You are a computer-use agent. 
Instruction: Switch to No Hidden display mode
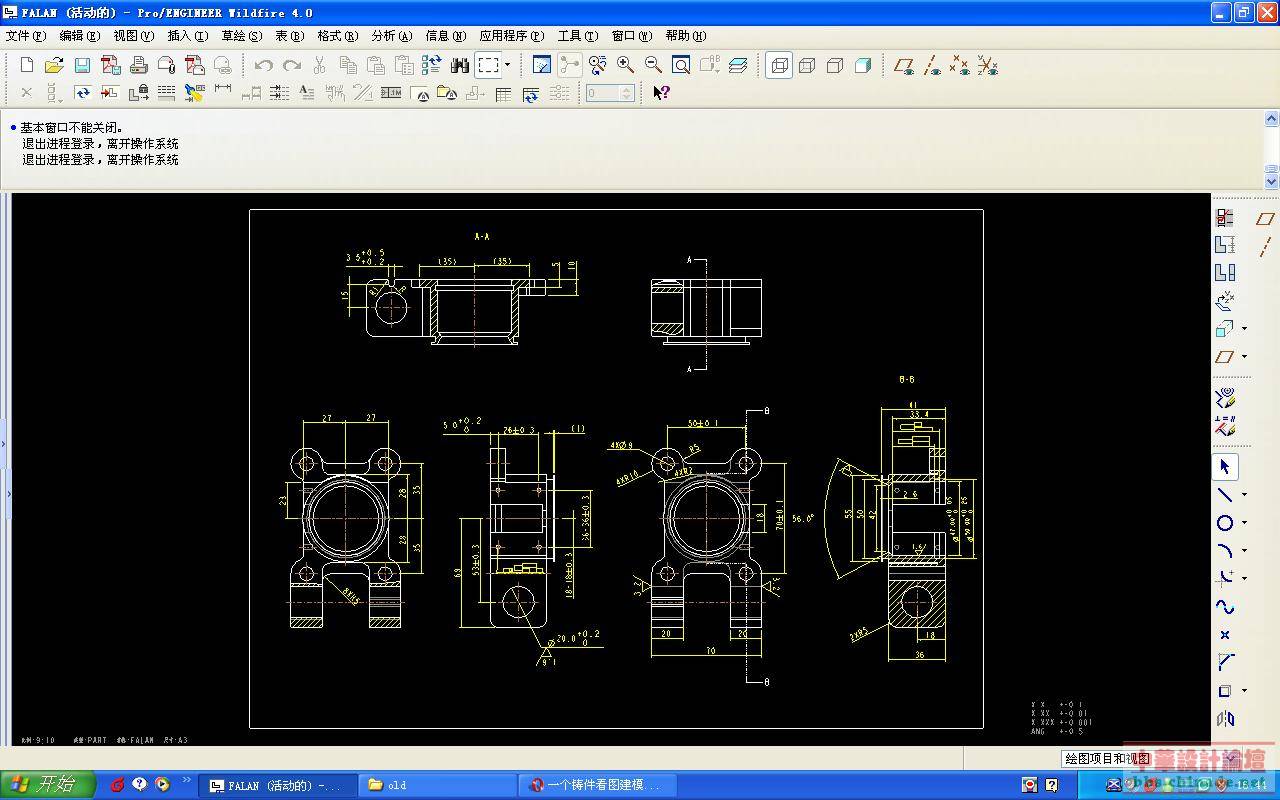click(x=835, y=65)
